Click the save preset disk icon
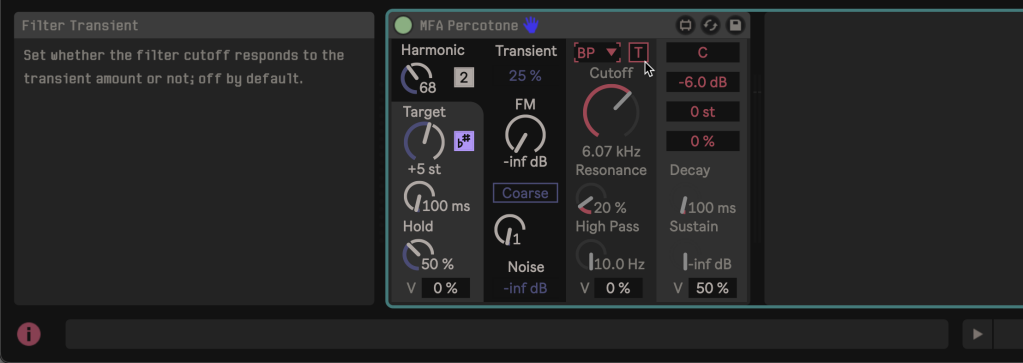Viewport: 1023px width, 363px height. (735, 25)
